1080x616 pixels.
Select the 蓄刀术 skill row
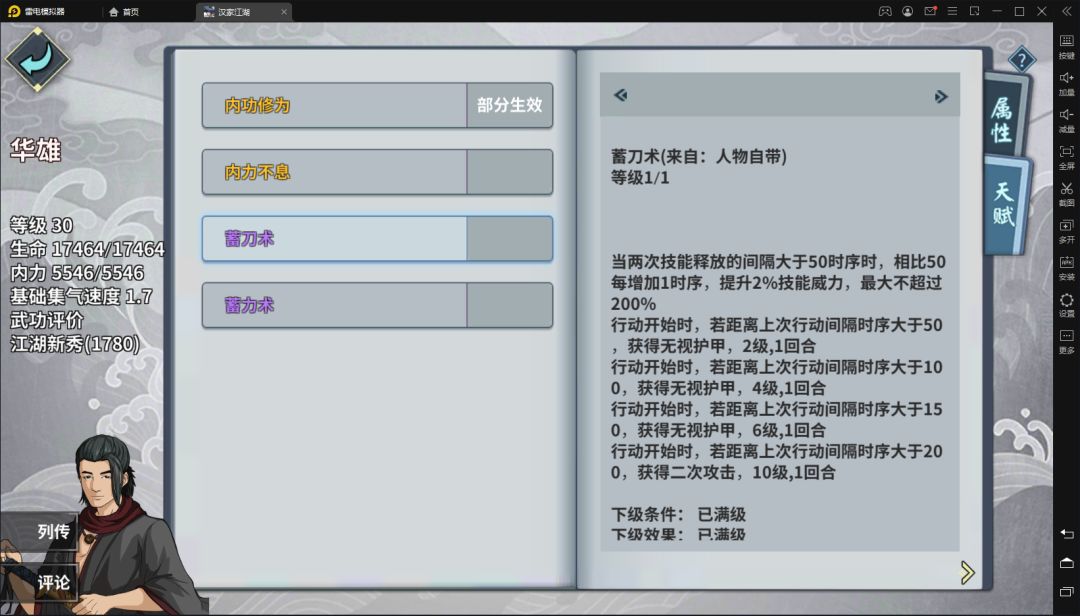tap(377, 238)
